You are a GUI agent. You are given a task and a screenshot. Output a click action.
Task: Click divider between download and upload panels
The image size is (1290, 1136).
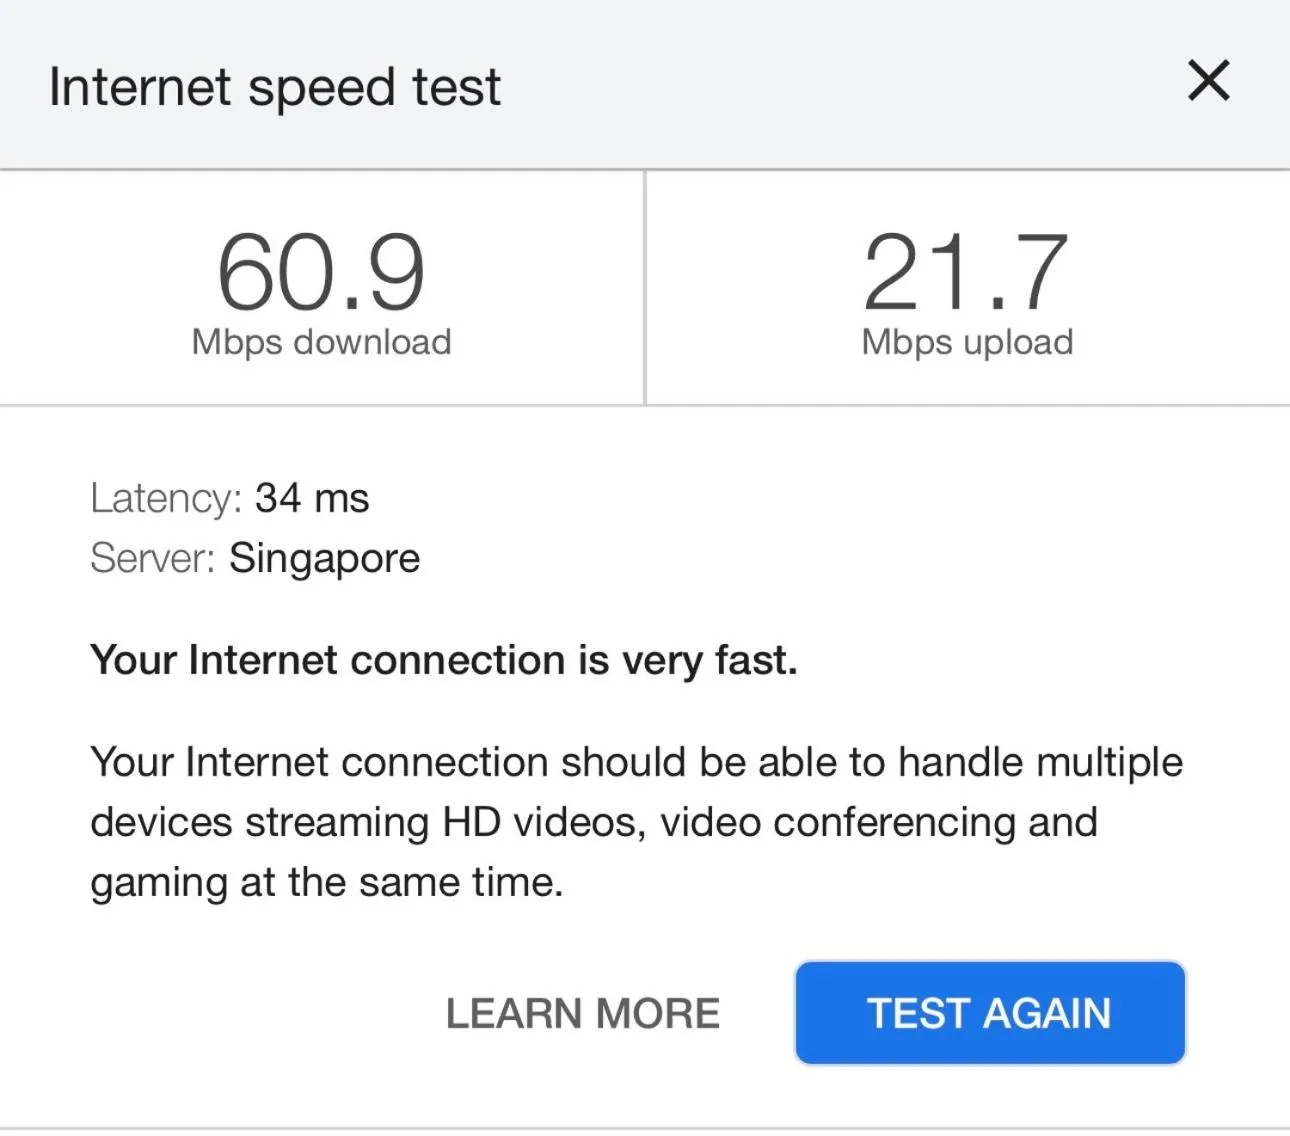645,288
